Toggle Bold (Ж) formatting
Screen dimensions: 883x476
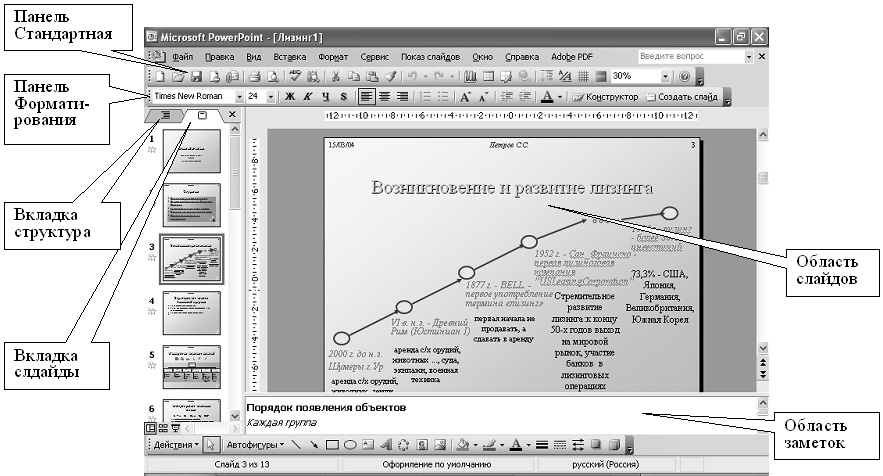(x=290, y=97)
